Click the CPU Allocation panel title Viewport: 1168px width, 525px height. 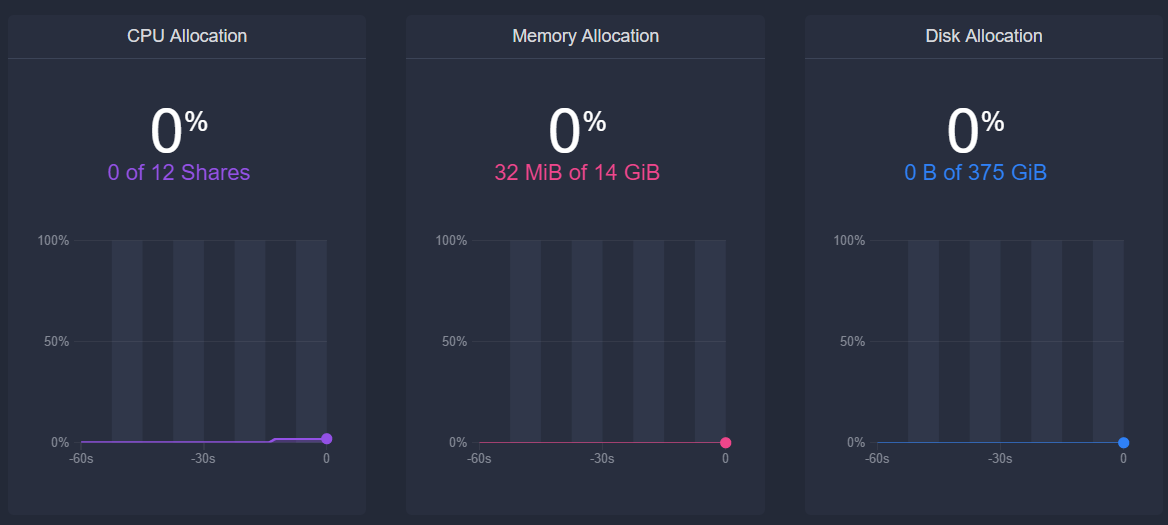pyautogui.click(x=187, y=36)
